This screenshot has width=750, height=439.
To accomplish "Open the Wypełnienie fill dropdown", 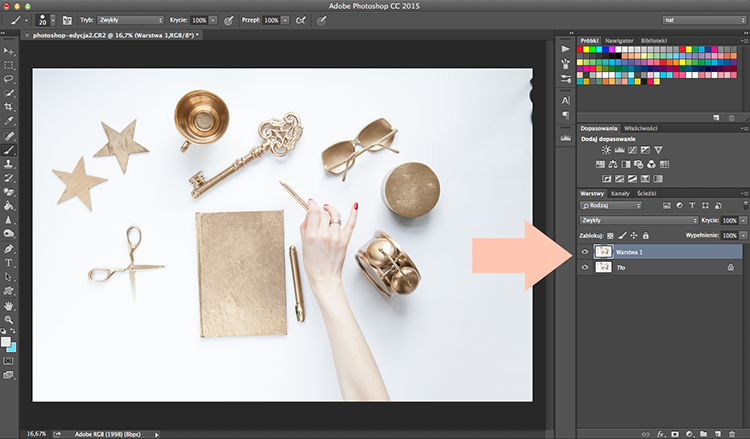I will pos(743,235).
